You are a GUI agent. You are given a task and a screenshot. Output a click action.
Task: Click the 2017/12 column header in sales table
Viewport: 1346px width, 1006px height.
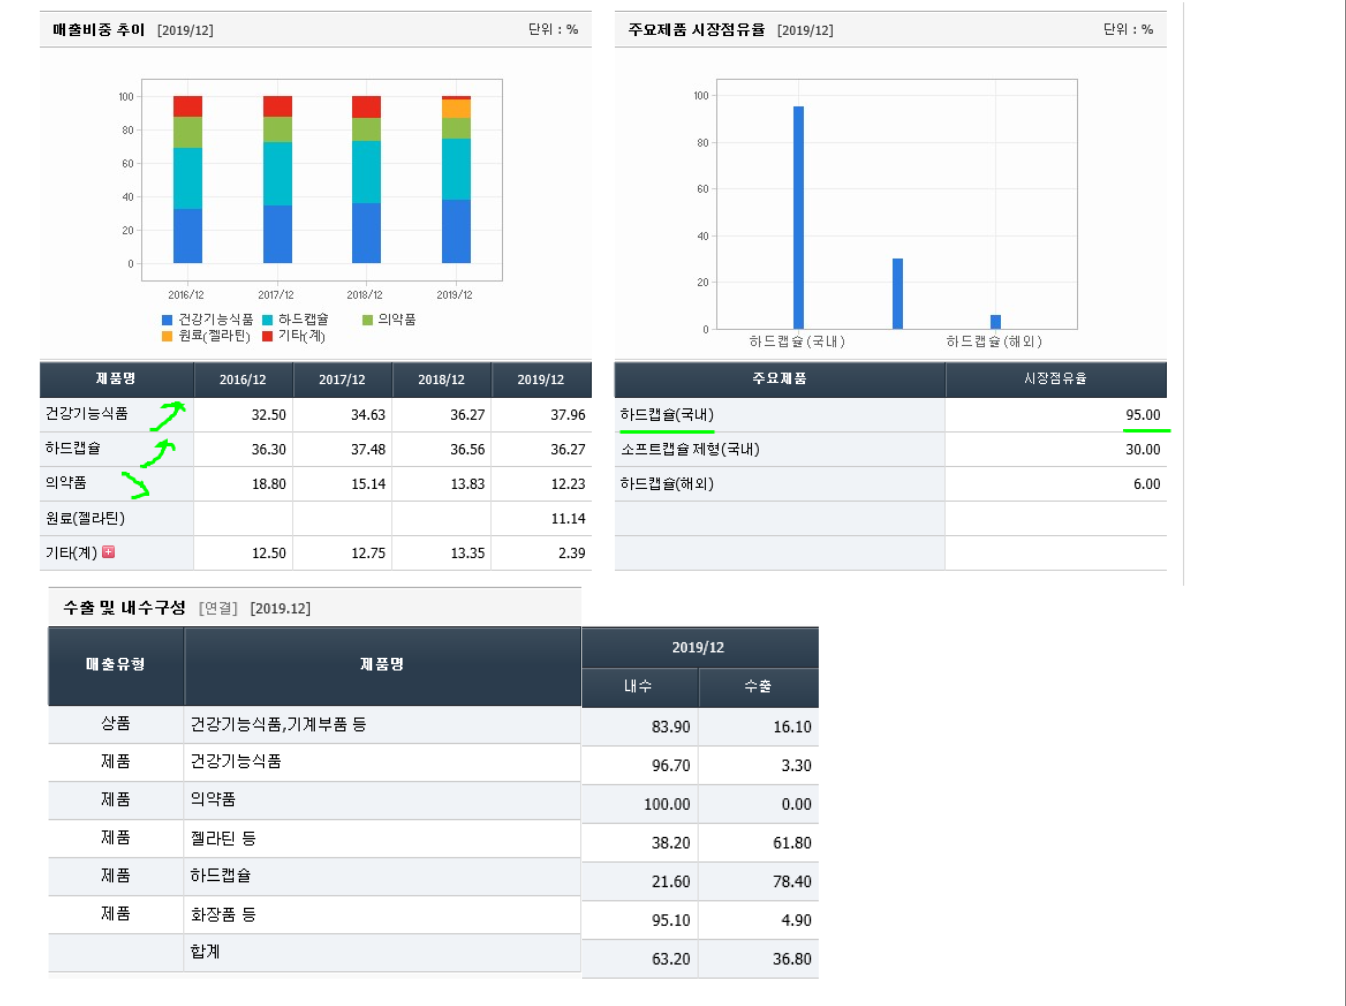click(342, 380)
